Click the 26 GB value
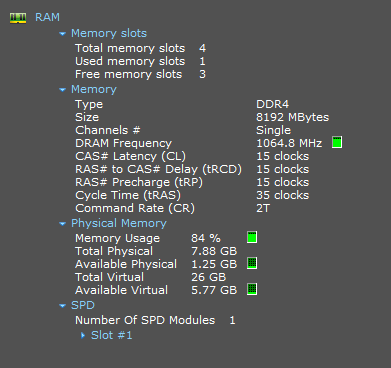 pos(208,277)
